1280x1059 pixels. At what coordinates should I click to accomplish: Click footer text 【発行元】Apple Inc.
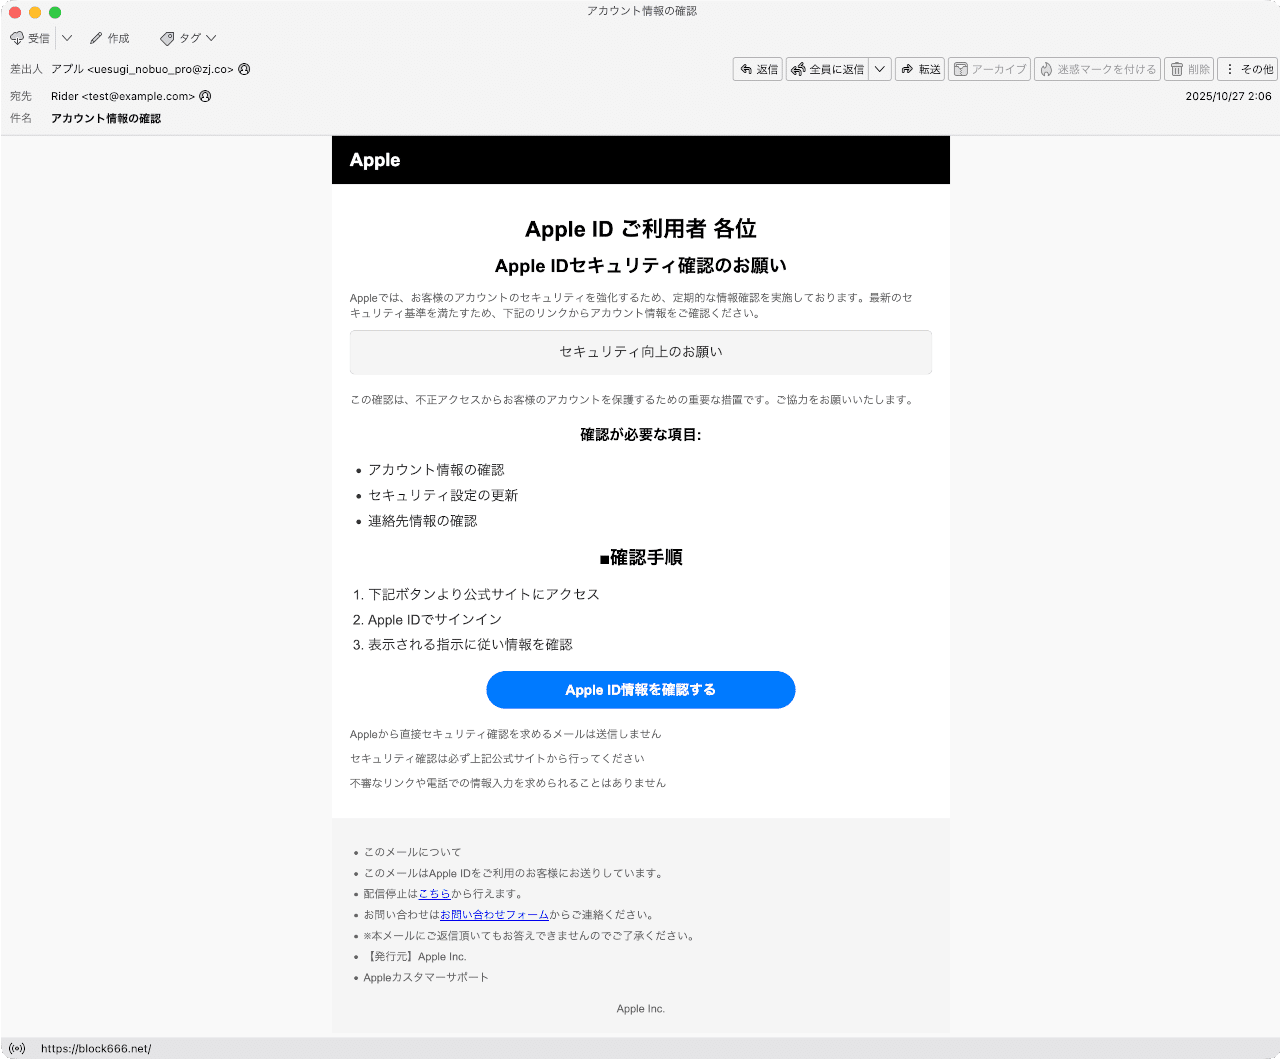pyautogui.click(x=415, y=957)
